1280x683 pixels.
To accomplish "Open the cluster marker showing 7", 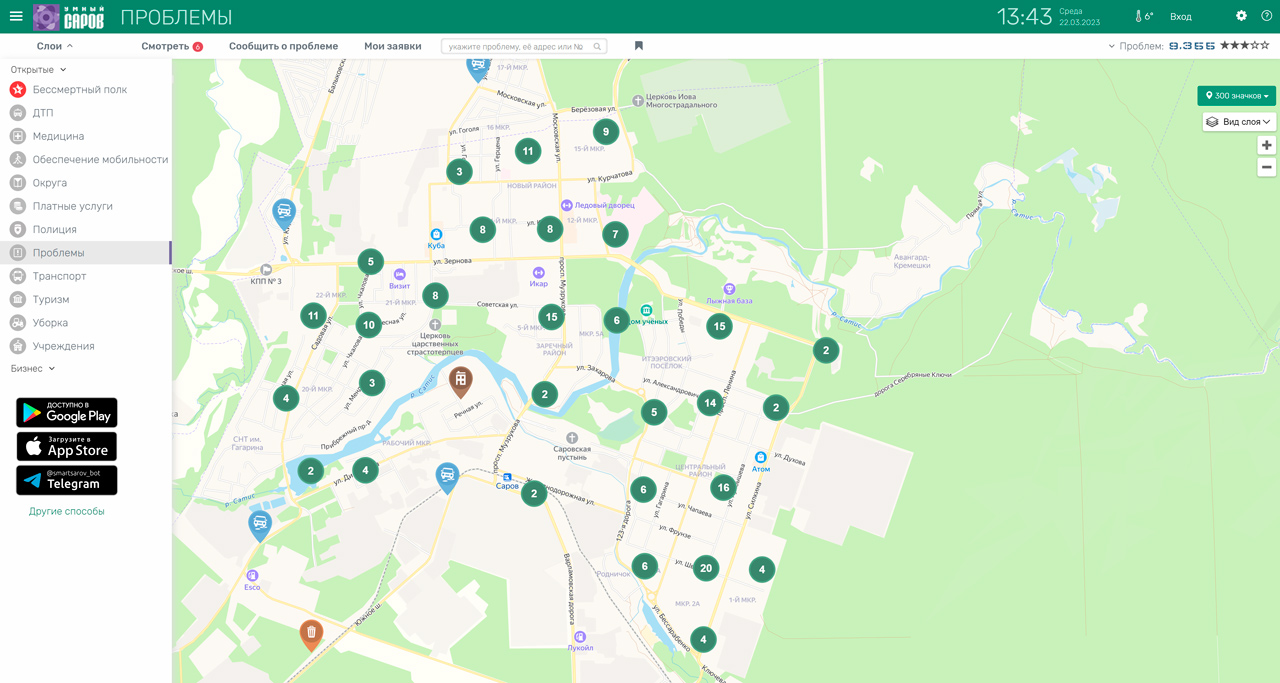I will [615, 235].
